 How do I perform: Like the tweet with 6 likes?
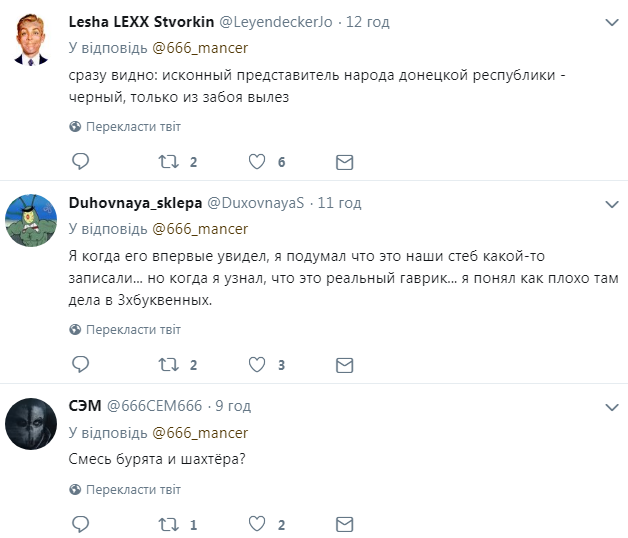point(258,161)
